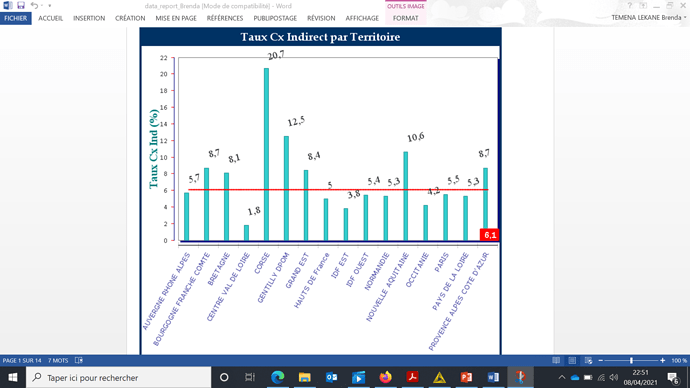This screenshot has height=388, width=690.
Task: Switch to the PUBLIPOSTAGE tab
Action: pyautogui.click(x=275, y=18)
